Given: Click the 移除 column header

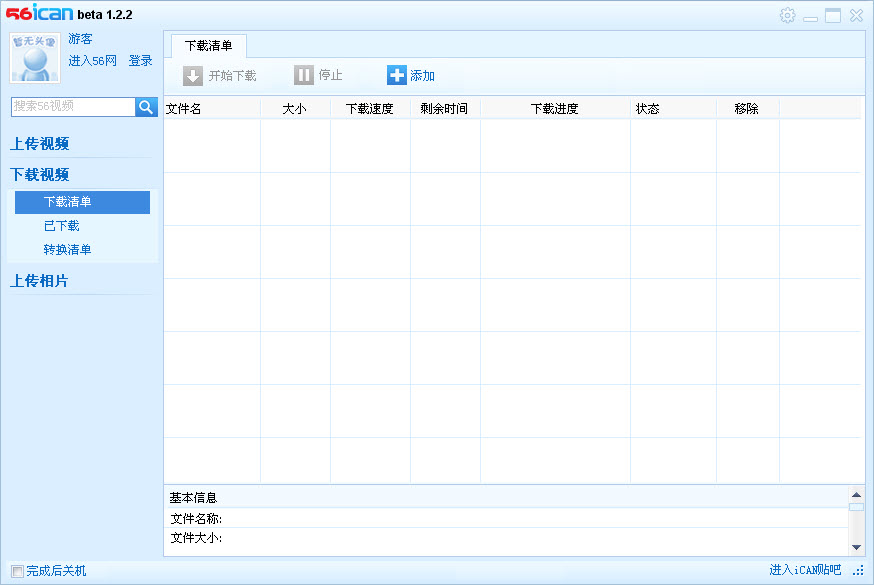Looking at the screenshot, I should click(x=746, y=109).
